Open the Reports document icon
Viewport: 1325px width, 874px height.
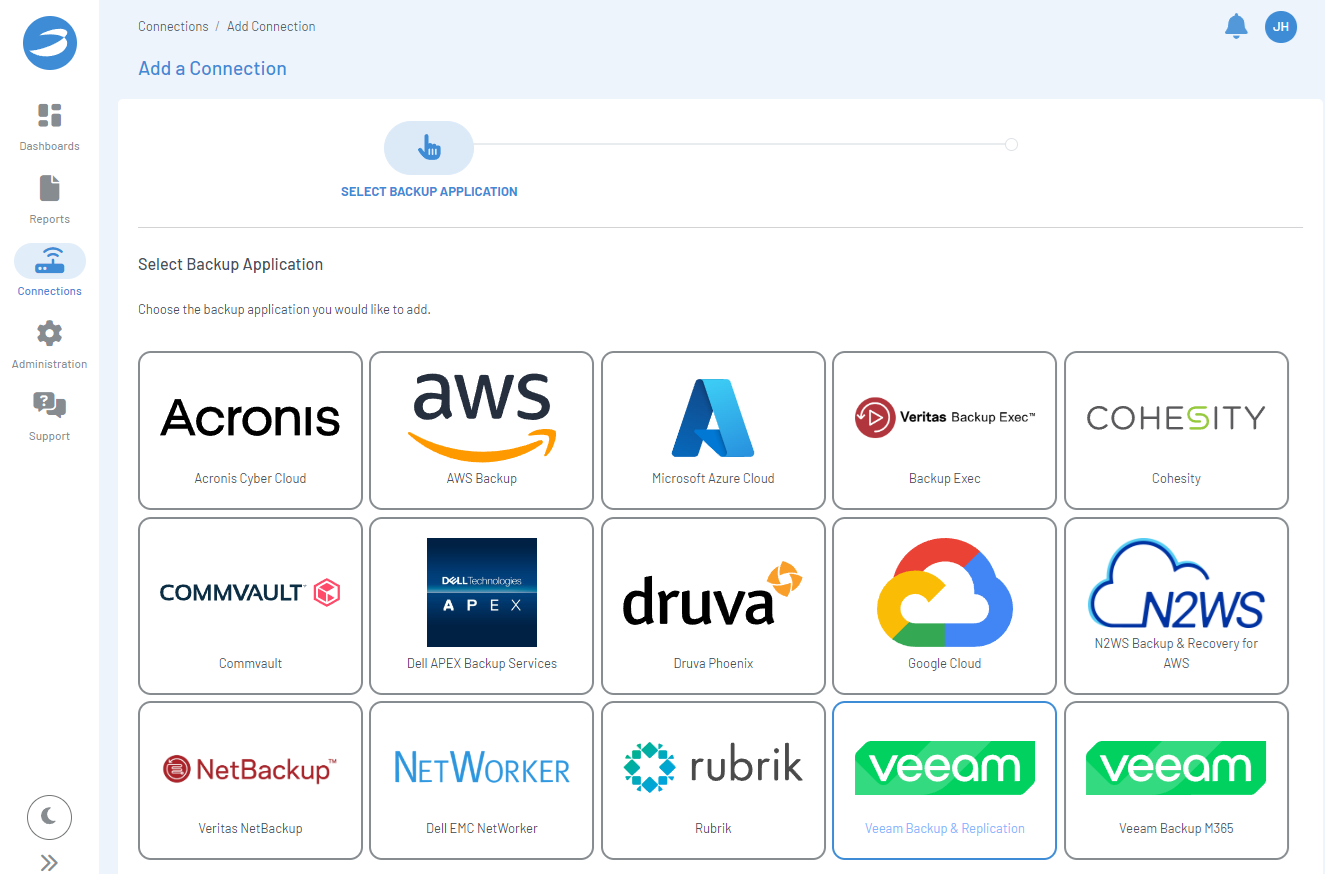tap(49, 188)
